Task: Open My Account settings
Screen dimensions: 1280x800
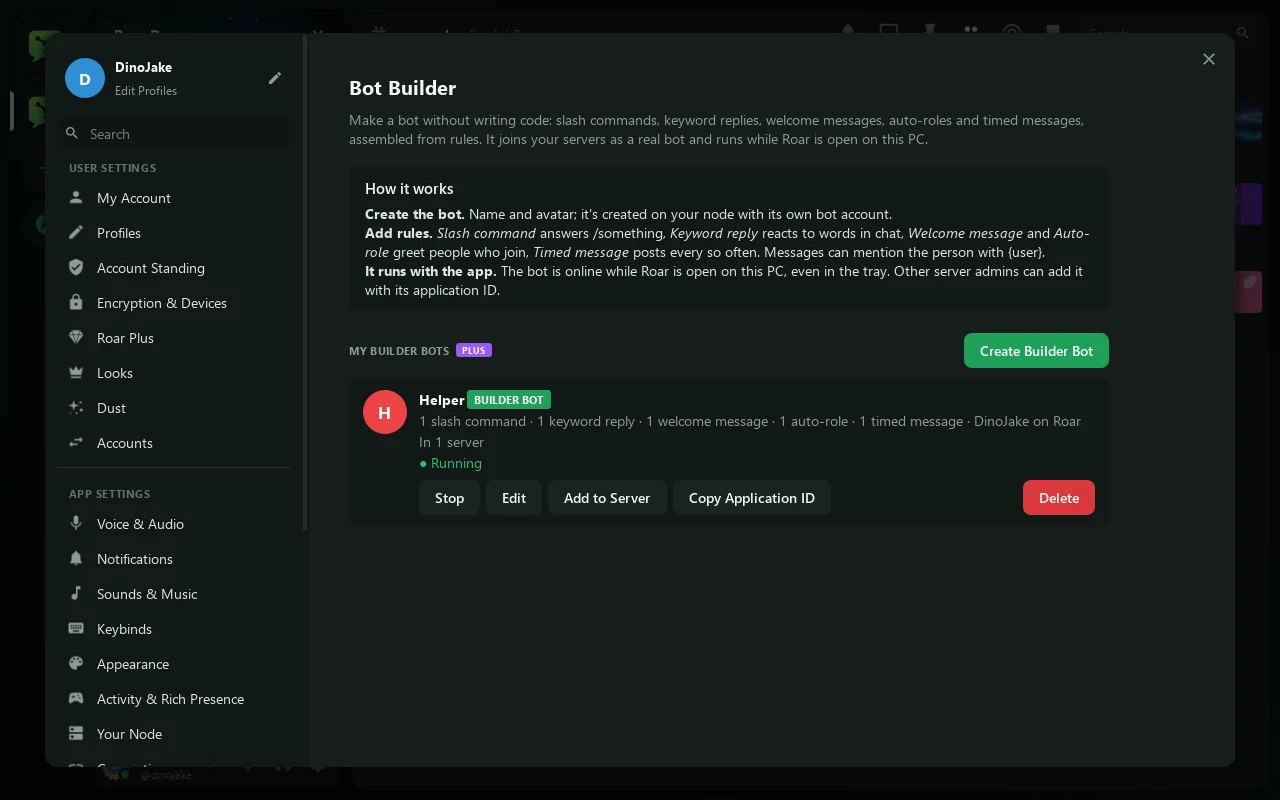Action: [174, 198]
